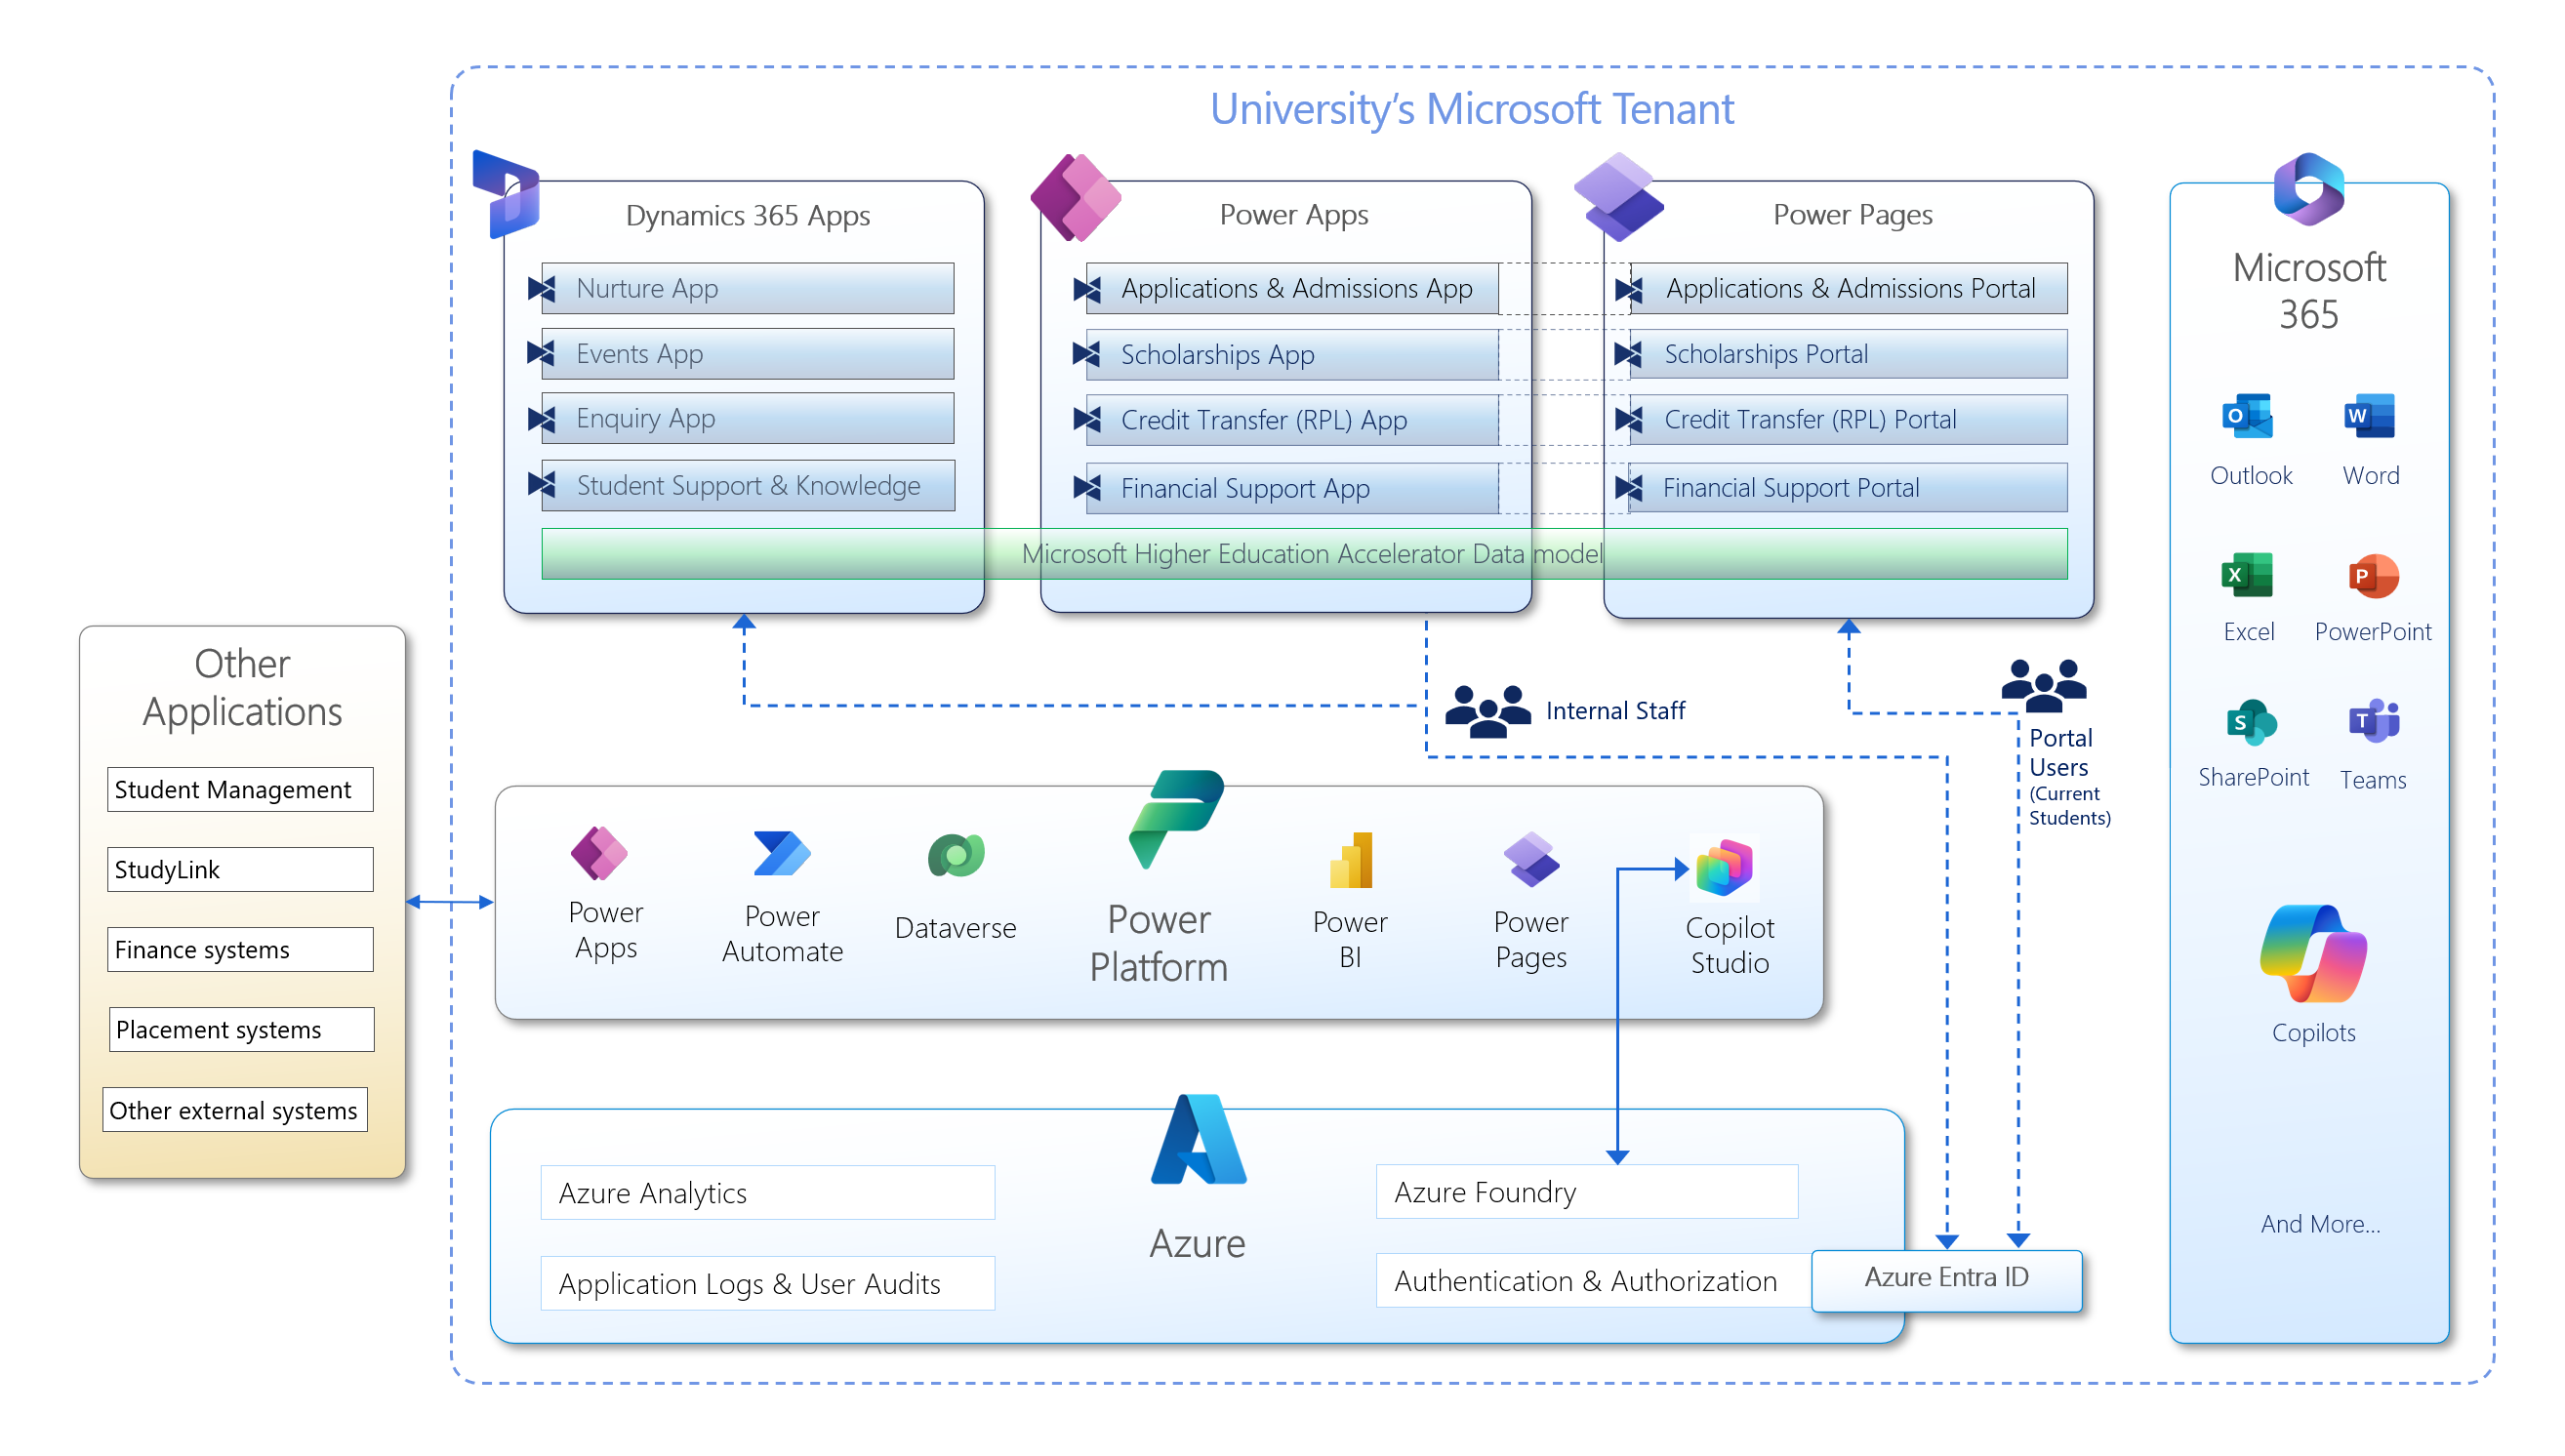Select Credit Transfer (RPL) Portal box
This screenshot has height=1456, width=2565.
pos(1847,419)
